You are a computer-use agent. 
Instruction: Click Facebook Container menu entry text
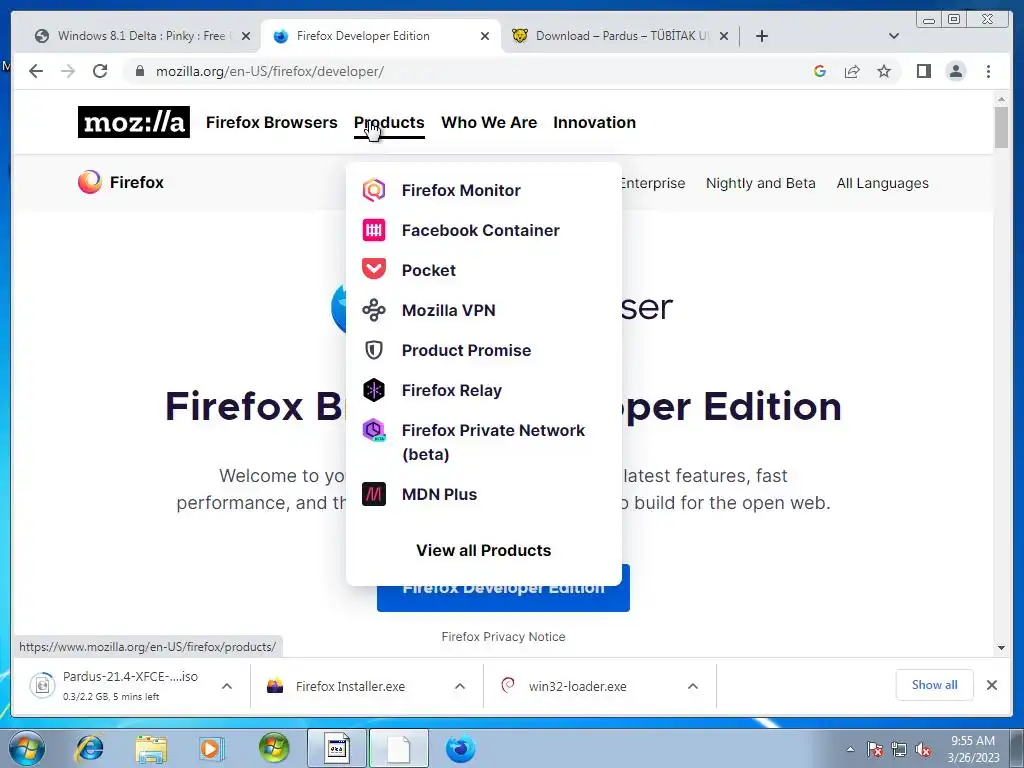481,230
